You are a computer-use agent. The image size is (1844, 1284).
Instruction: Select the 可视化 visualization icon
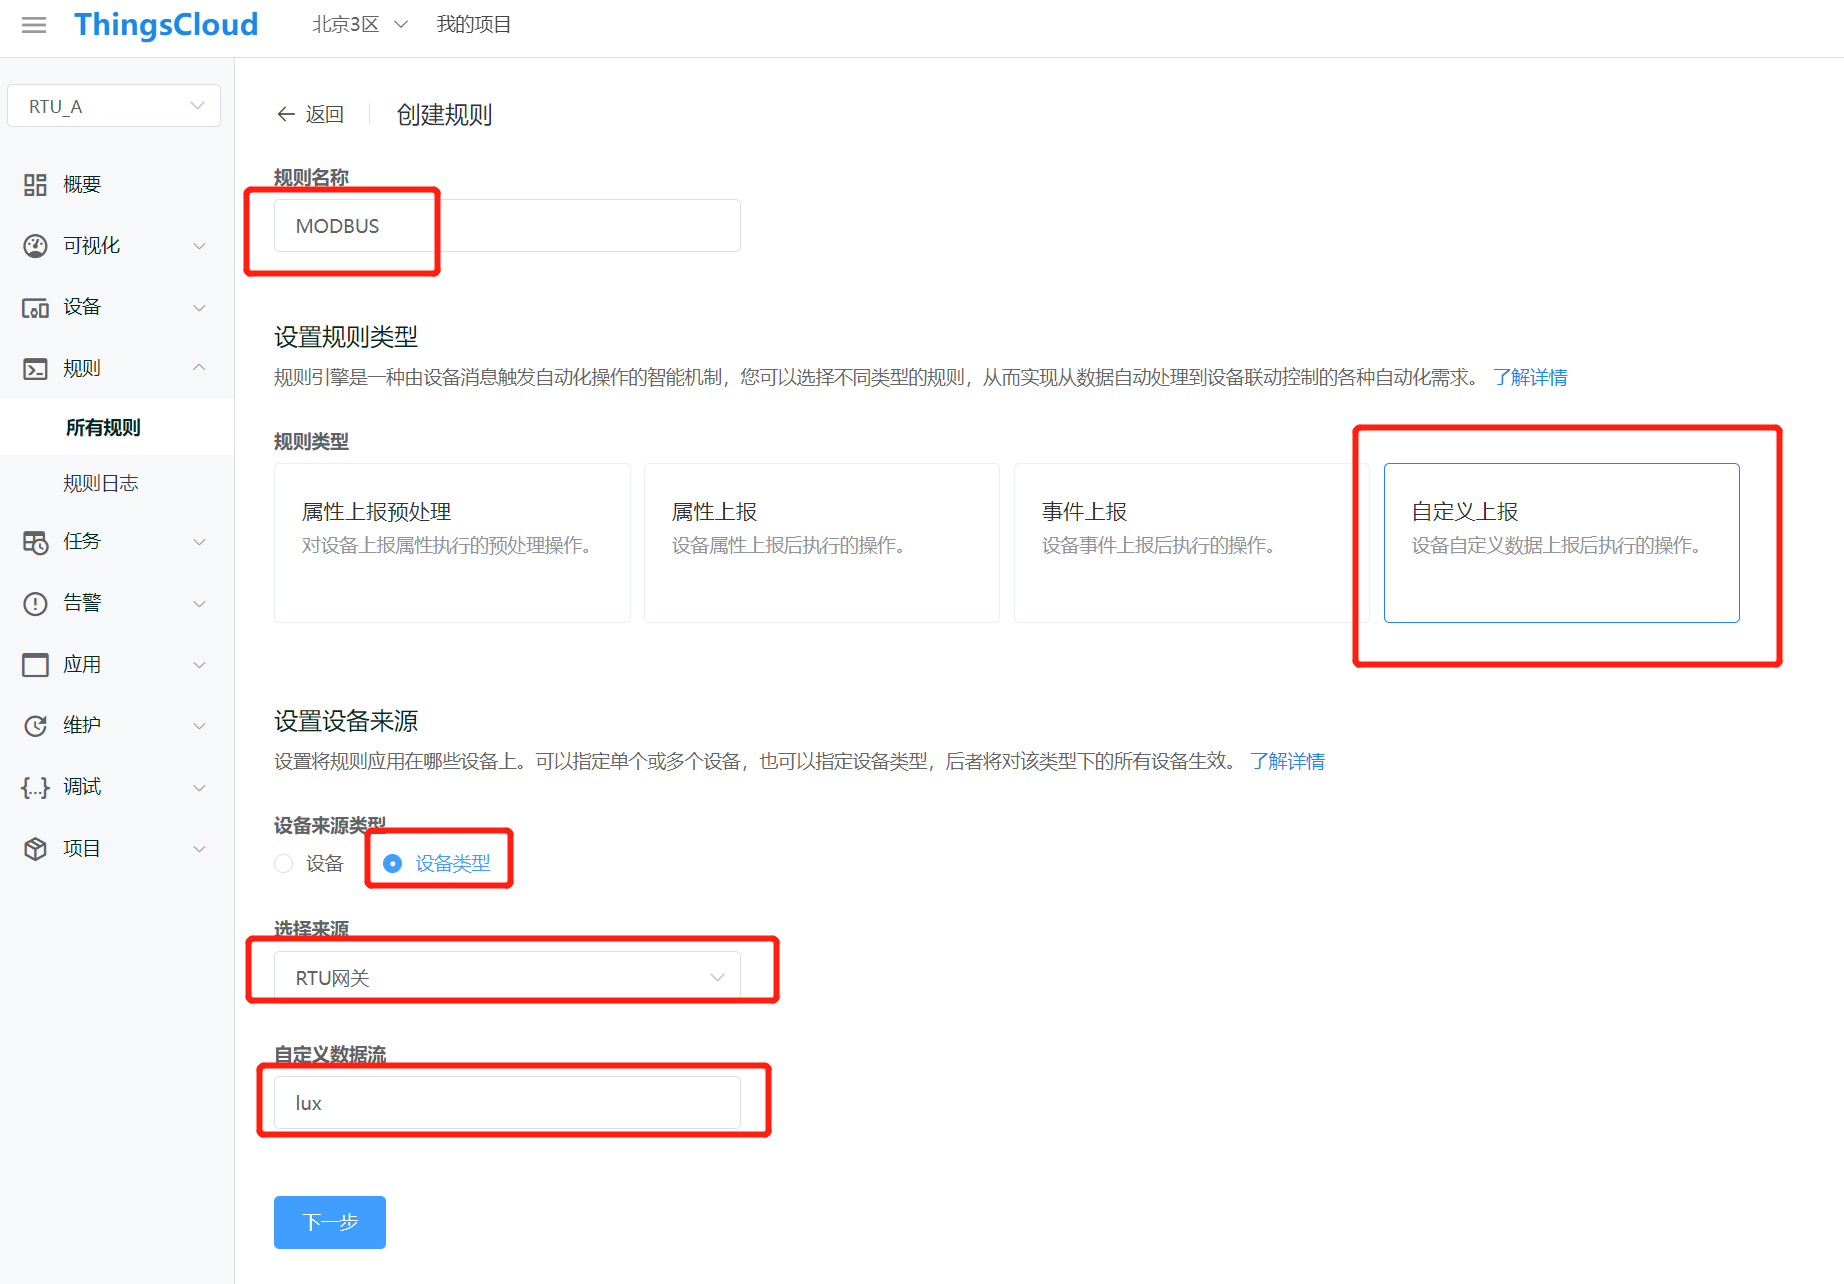click(x=35, y=245)
